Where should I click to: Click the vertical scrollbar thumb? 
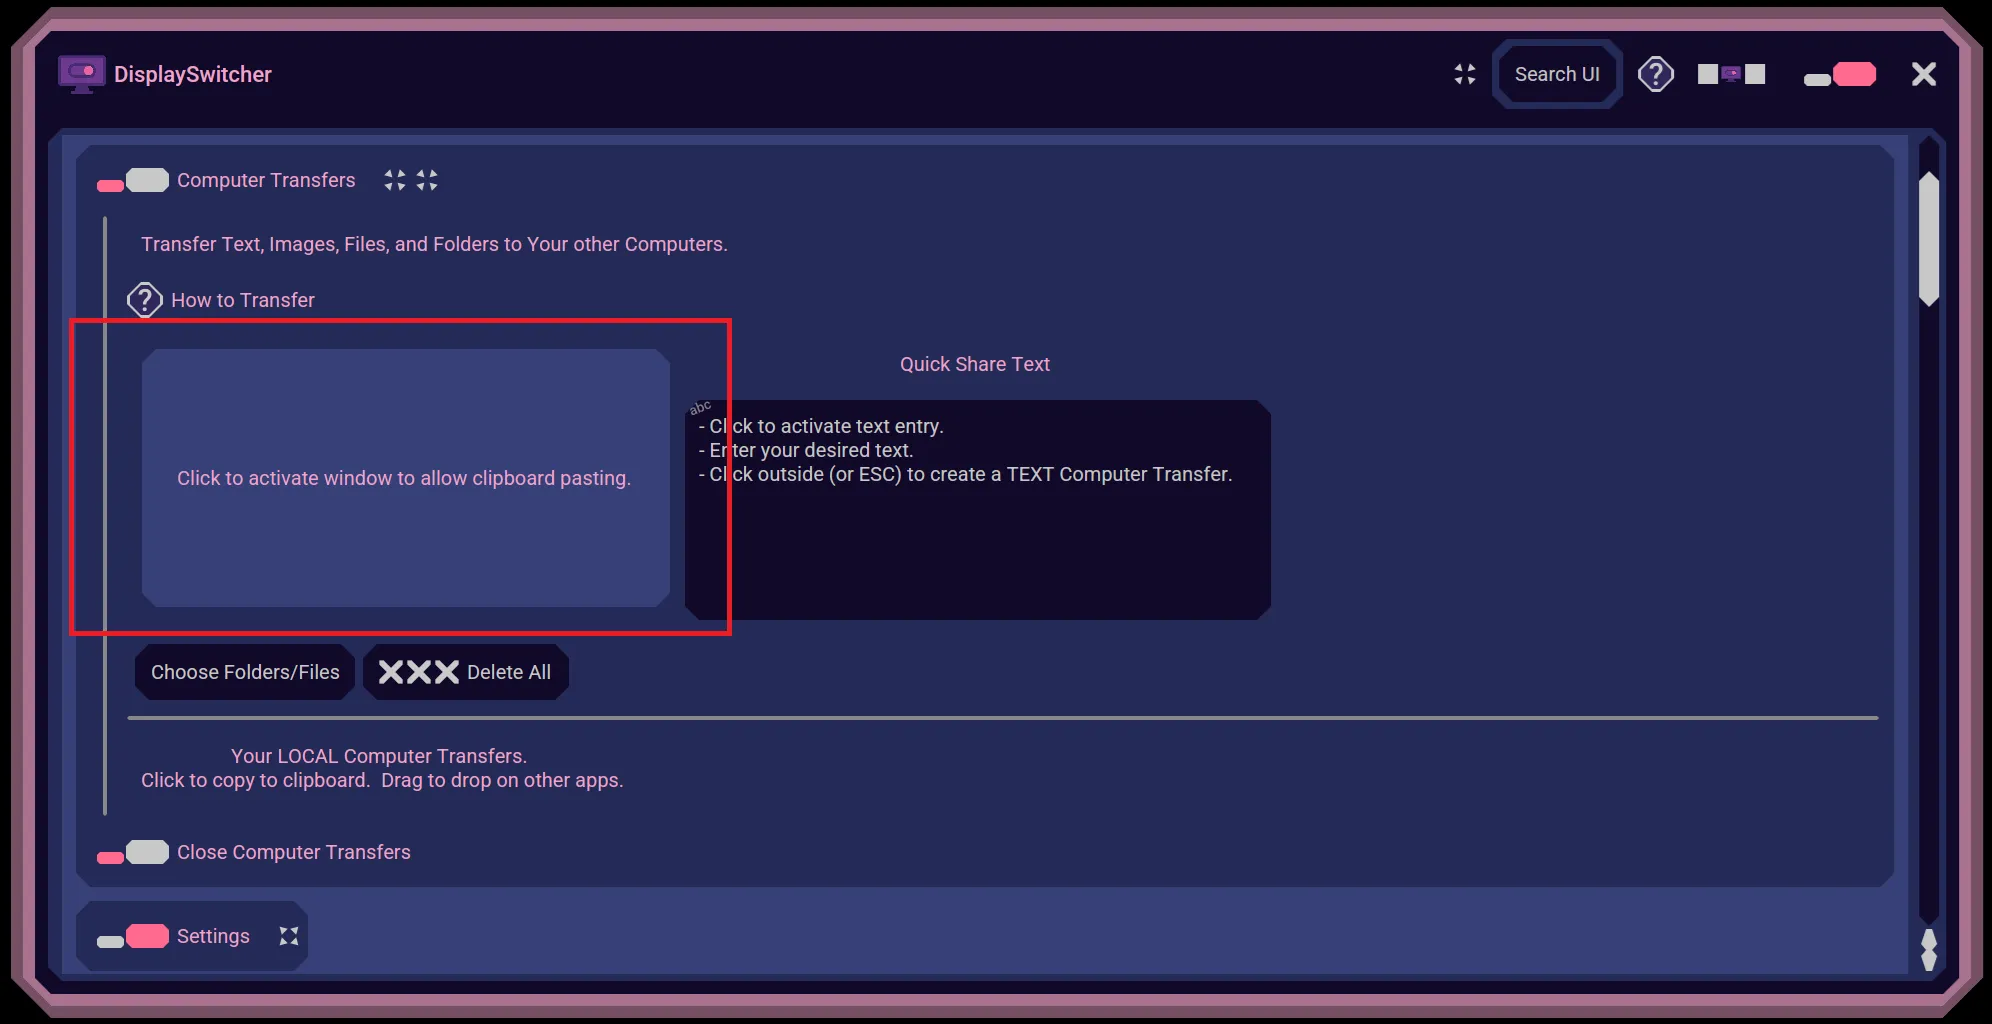(x=1929, y=239)
